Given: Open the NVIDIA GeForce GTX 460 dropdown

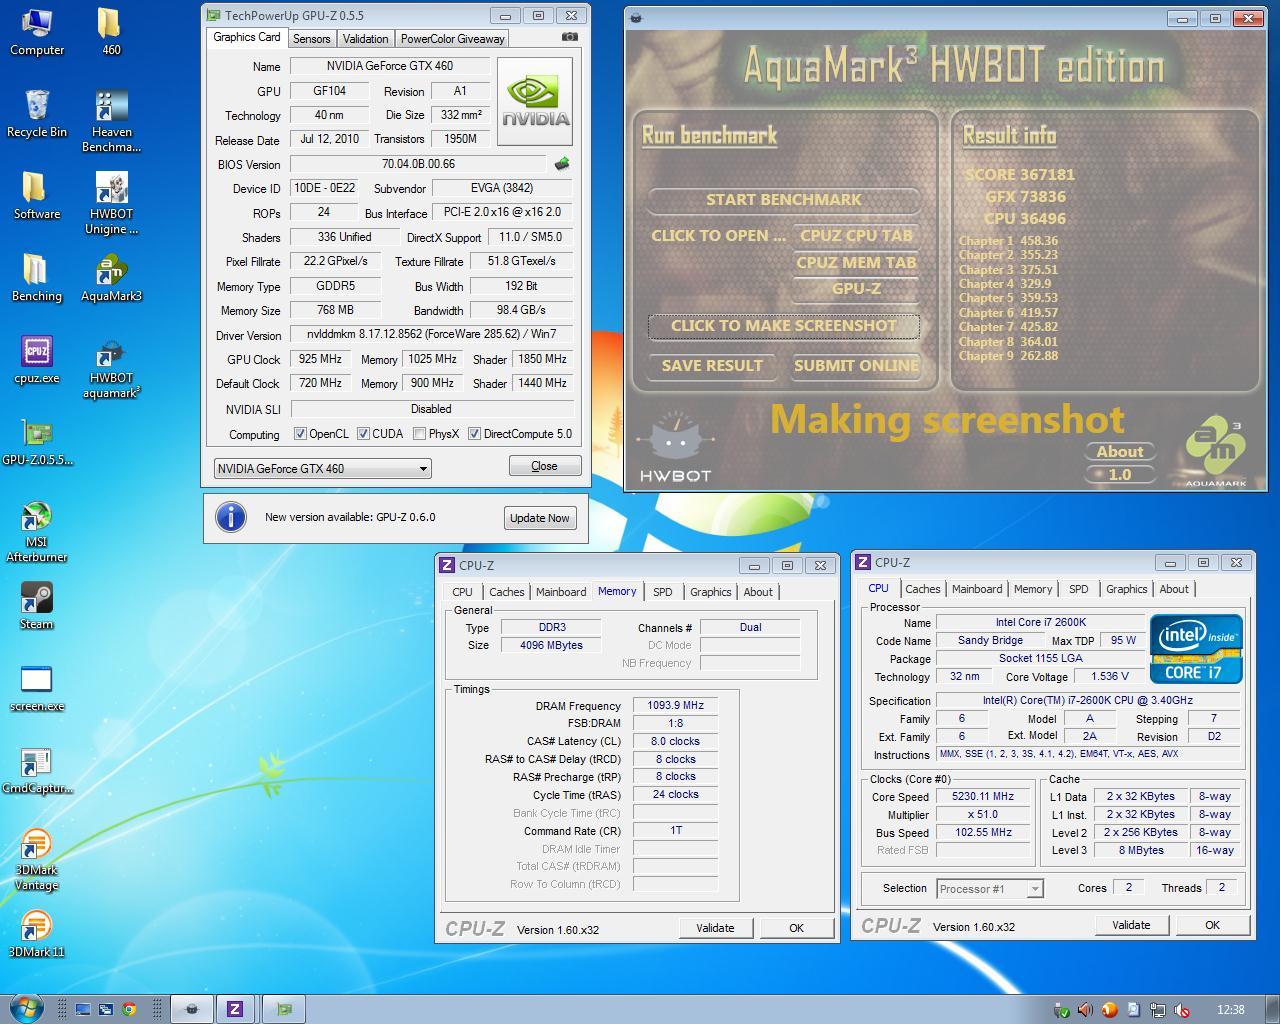Looking at the screenshot, I should (323, 468).
